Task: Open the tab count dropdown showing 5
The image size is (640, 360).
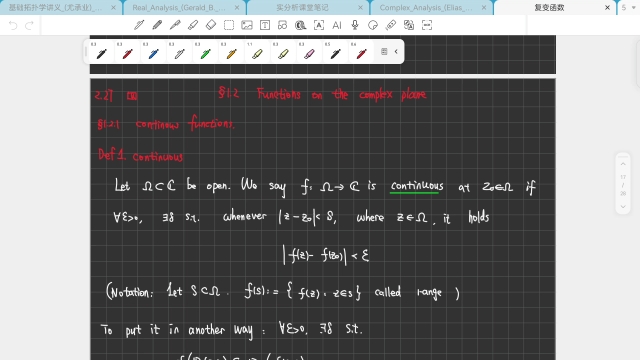Action: coord(629,7)
